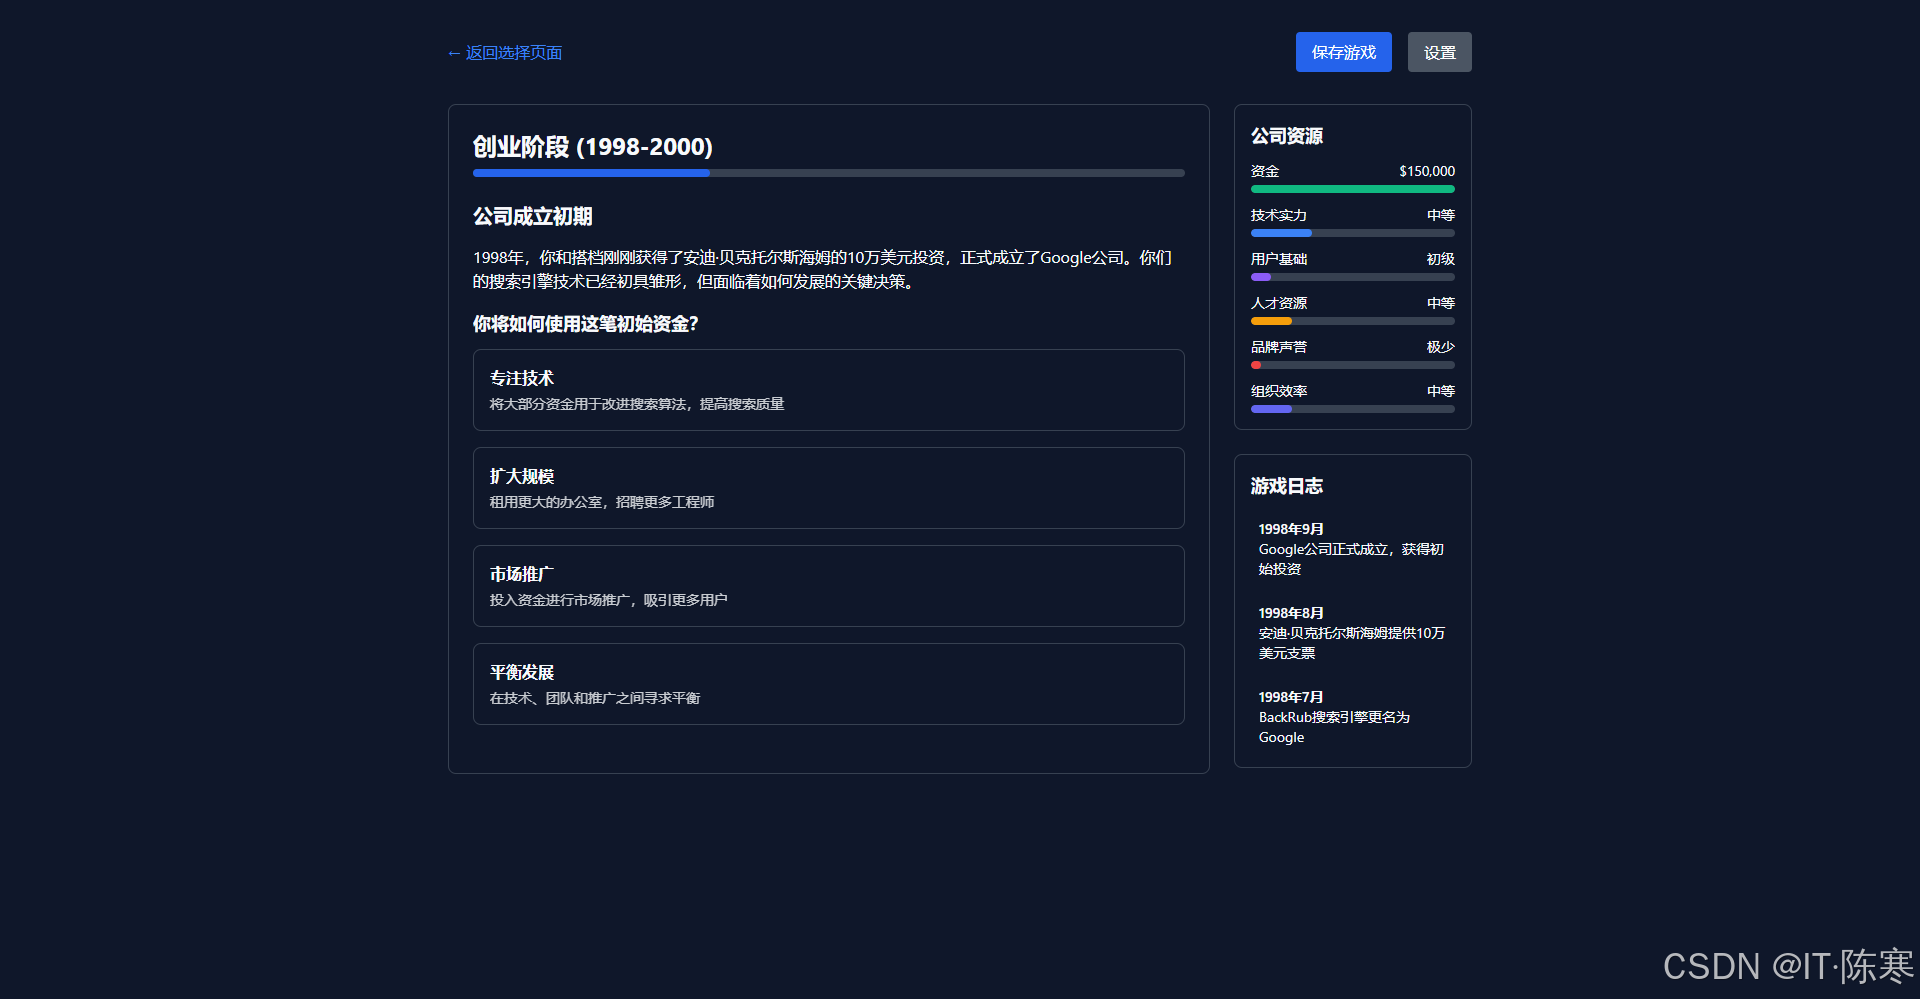Click the 极少 rating for 品牌声誉
This screenshot has height=999, width=1920.
tap(1441, 347)
